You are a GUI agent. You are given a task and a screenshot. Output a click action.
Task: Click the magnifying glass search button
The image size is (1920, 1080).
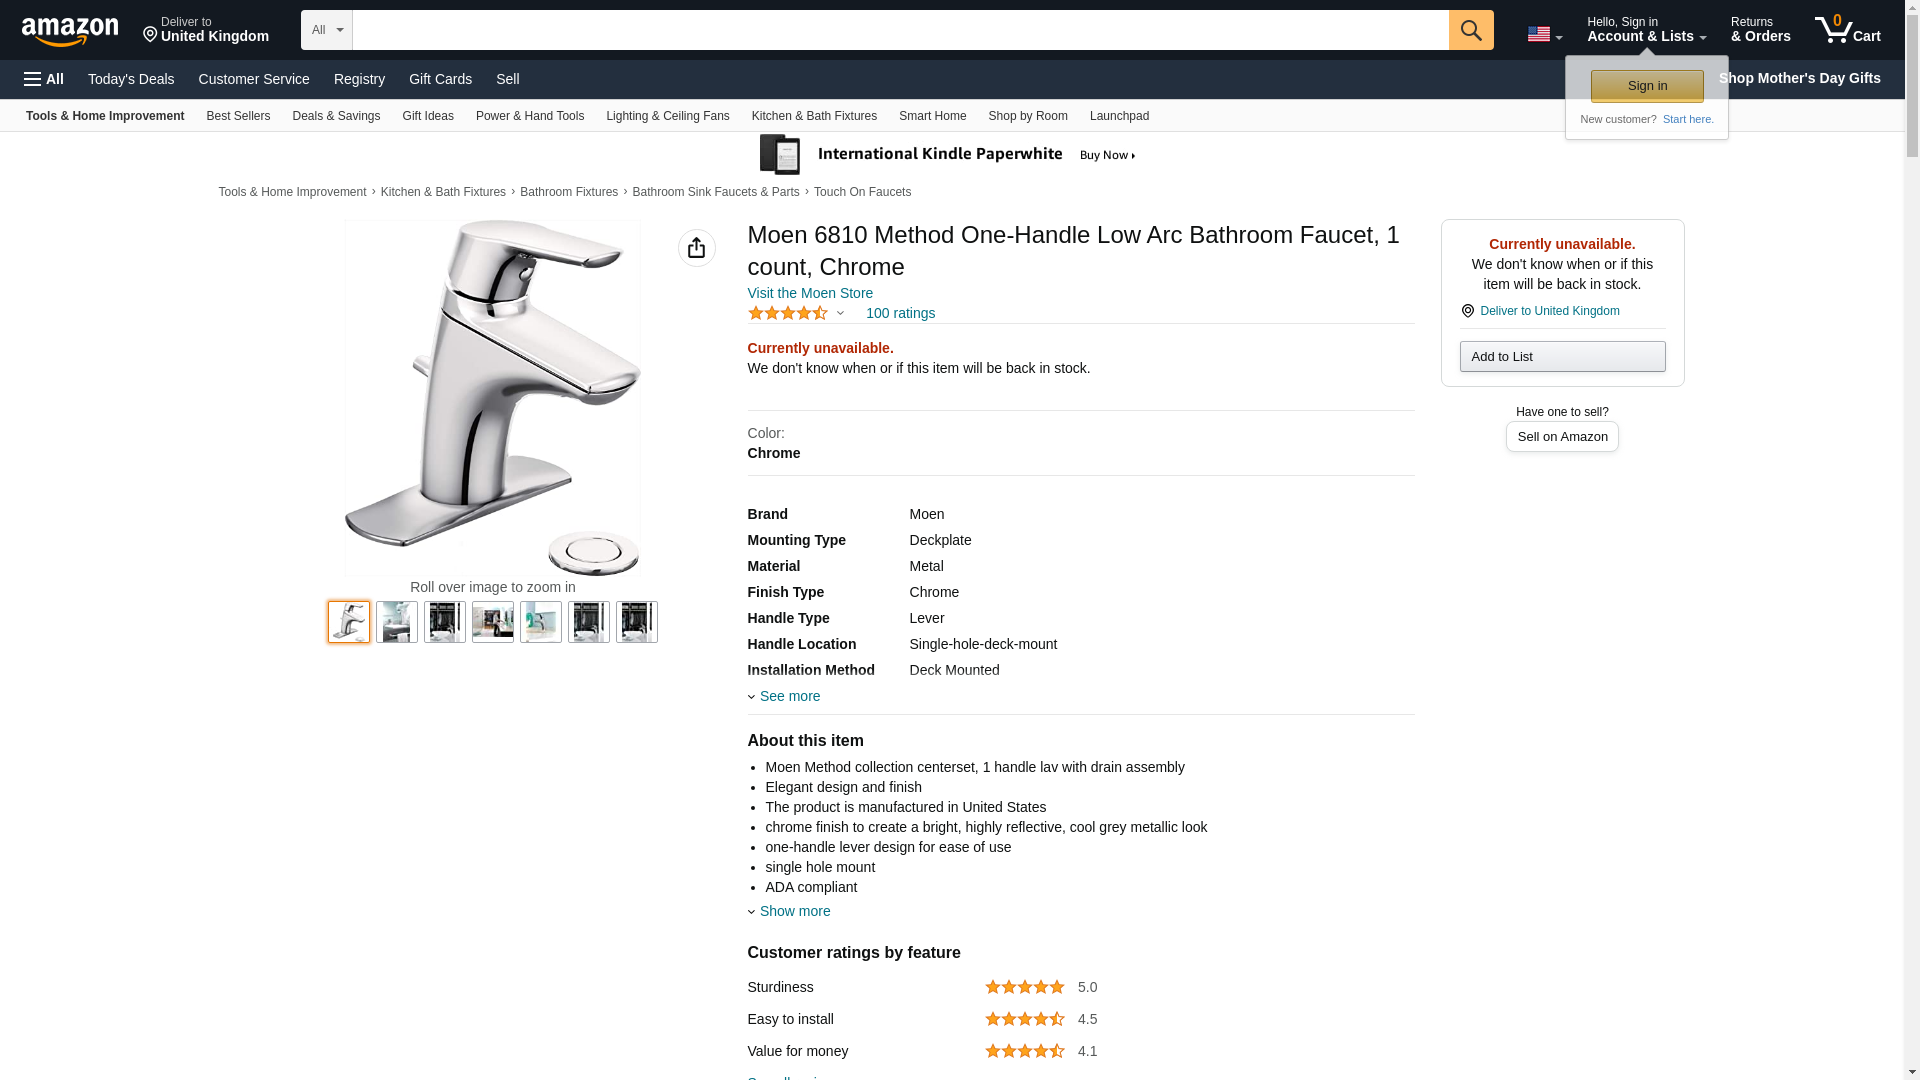pyautogui.click(x=1470, y=30)
